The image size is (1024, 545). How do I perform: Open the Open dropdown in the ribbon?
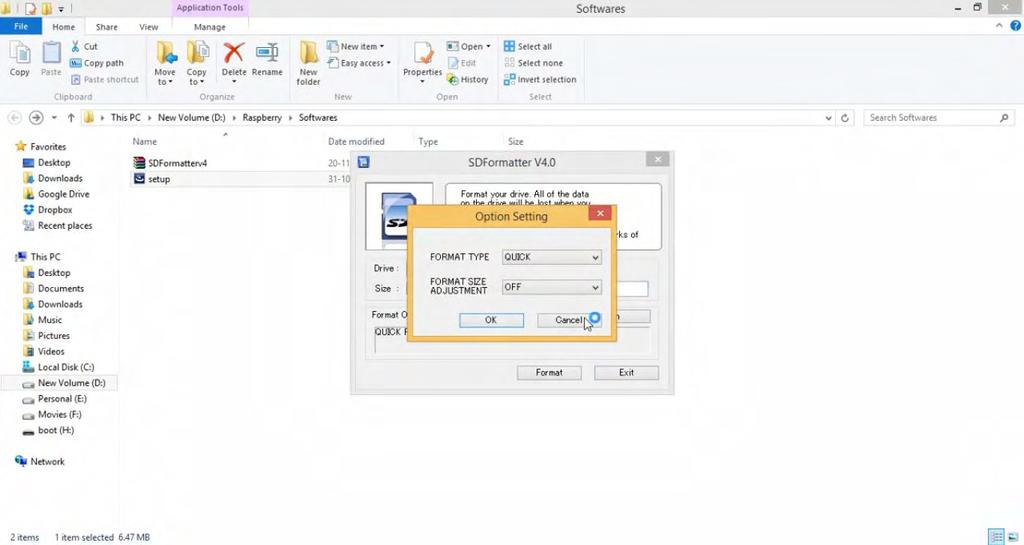[x=468, y=46]
